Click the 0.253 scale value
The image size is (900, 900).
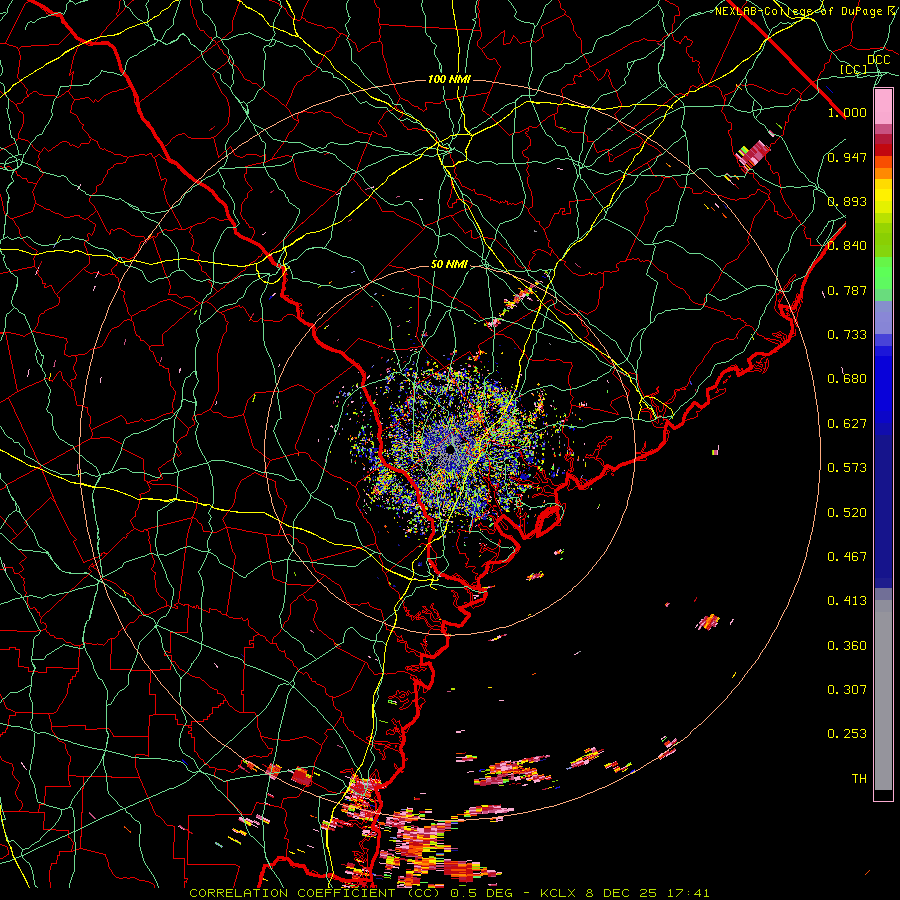tap(847, 734)
